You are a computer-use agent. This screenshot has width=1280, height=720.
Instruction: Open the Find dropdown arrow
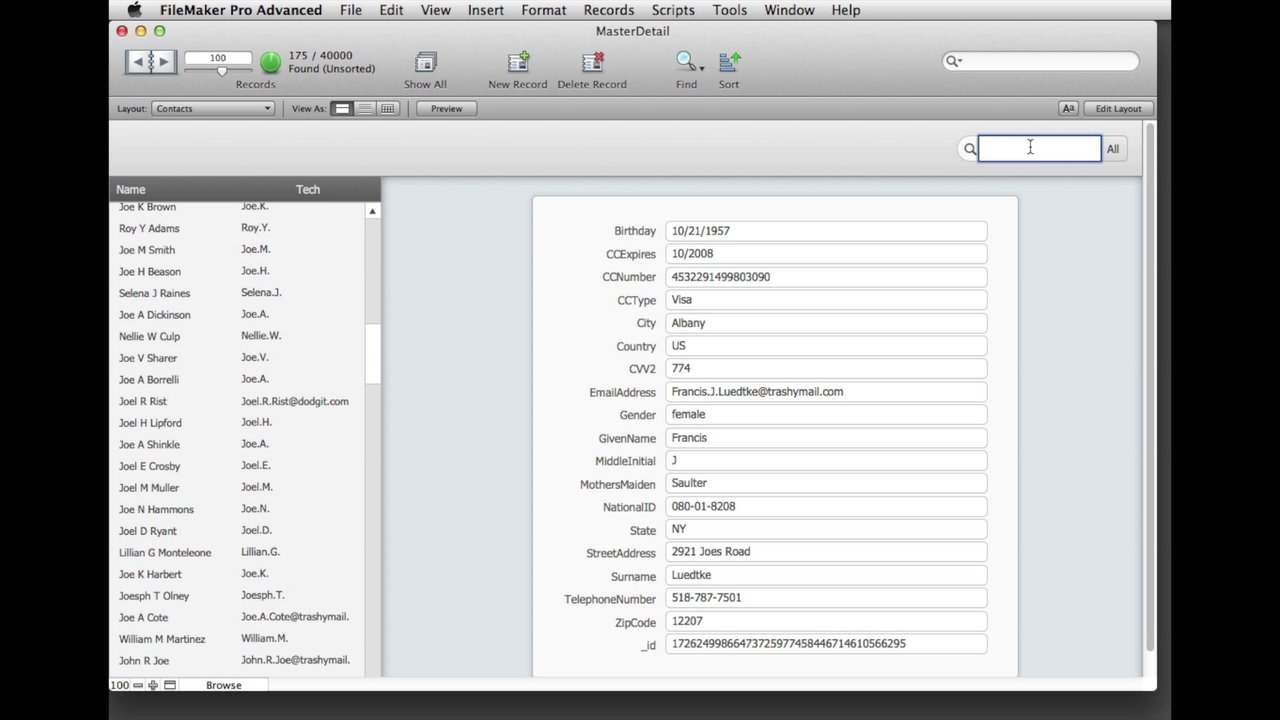pyautogui.click(x=702, y=69)
